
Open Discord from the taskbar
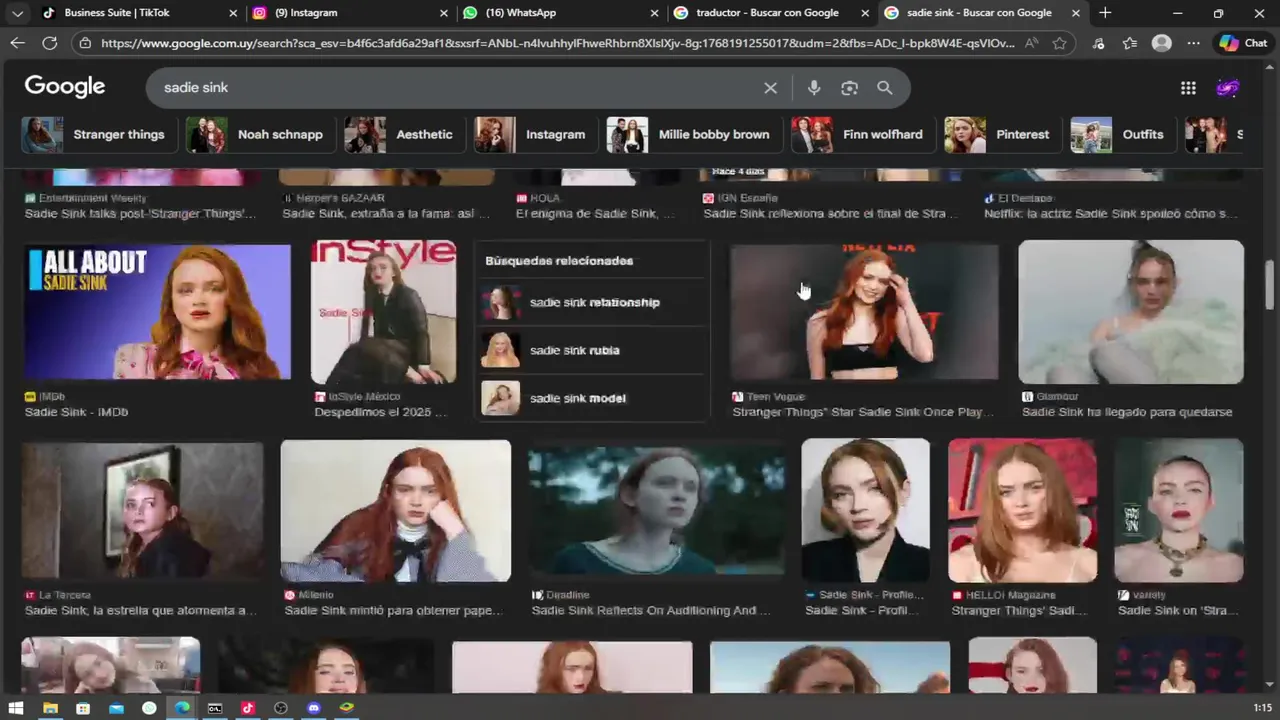(x=314, y=708)
